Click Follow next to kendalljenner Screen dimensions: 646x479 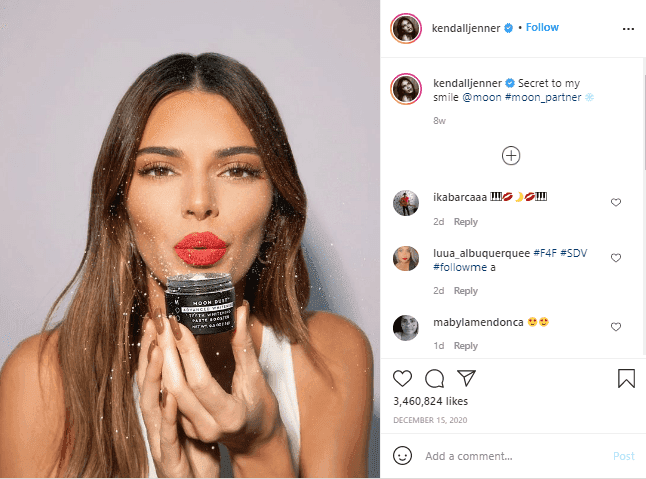click(542, 27)
